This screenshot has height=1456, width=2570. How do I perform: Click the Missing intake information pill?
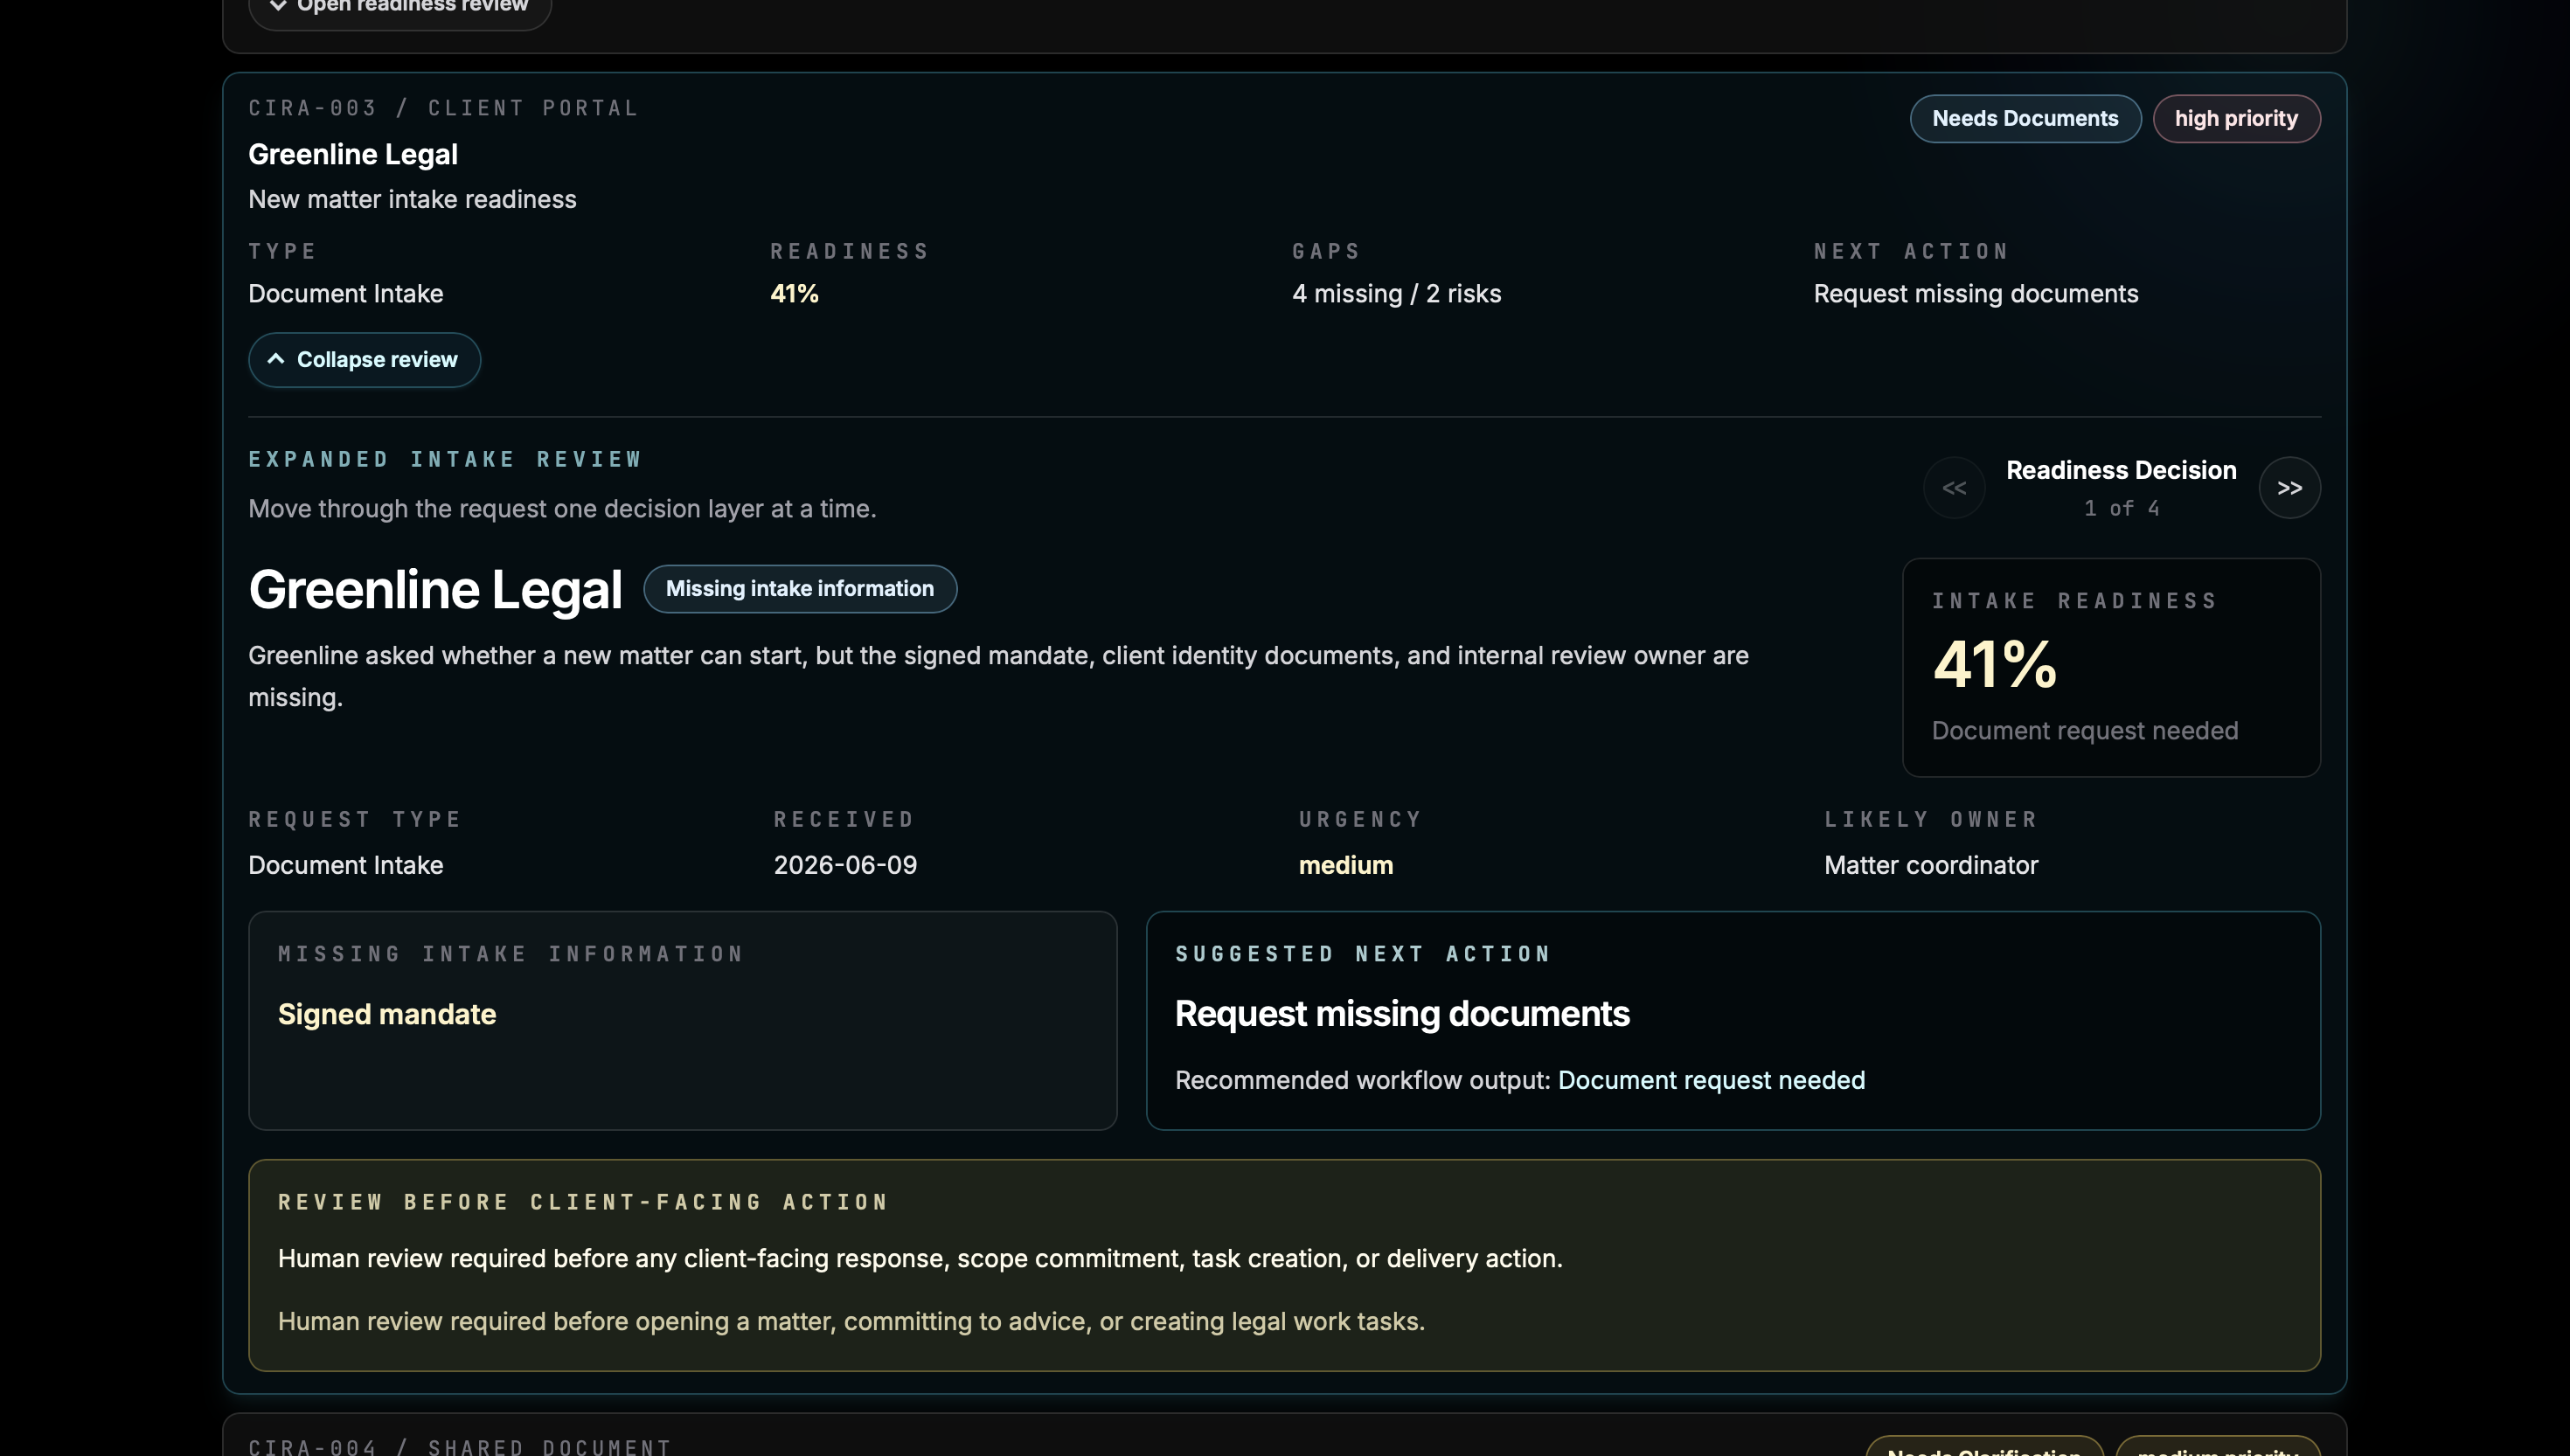pyautogui.click(x=800, y=589)
